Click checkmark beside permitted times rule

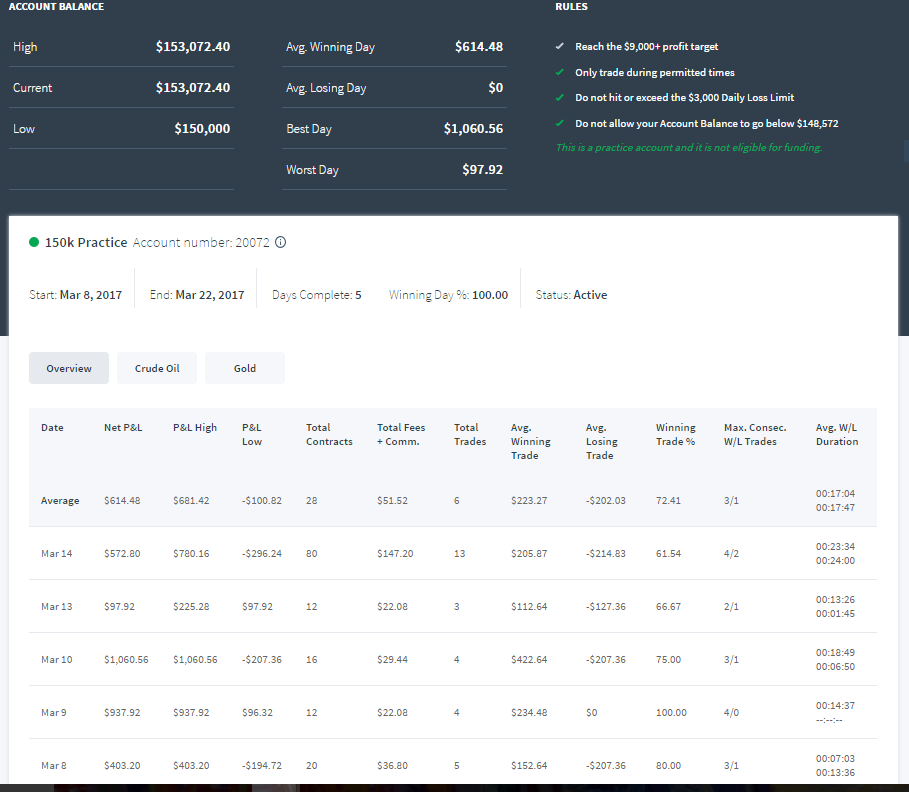559,72
